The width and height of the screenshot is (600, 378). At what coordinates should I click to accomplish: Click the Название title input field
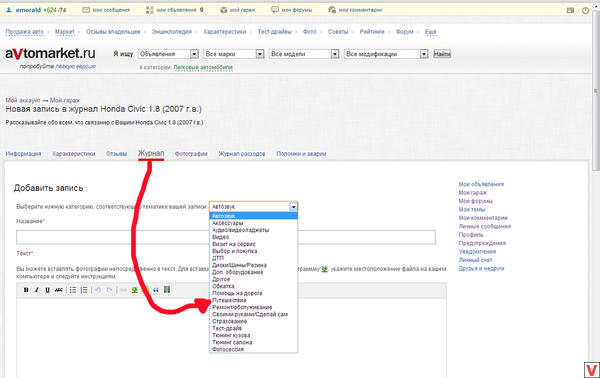(x=226, y=237)
